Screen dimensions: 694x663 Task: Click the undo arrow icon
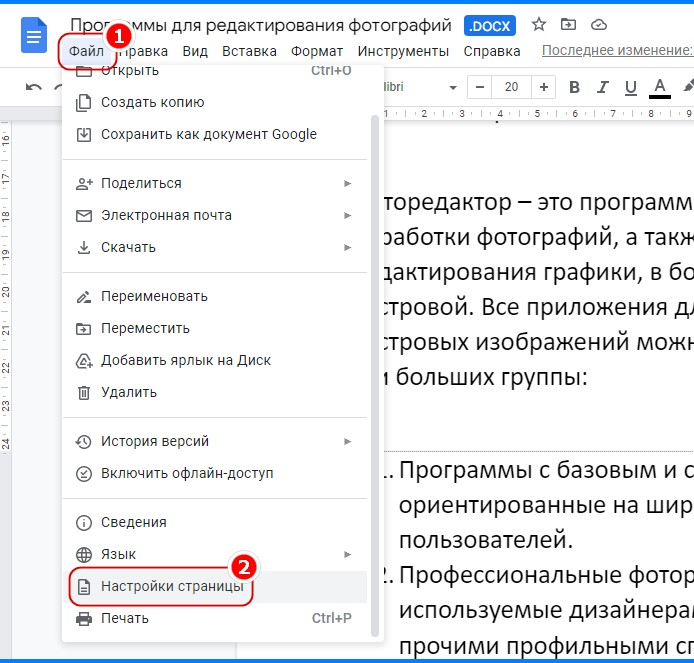[34, 87]
